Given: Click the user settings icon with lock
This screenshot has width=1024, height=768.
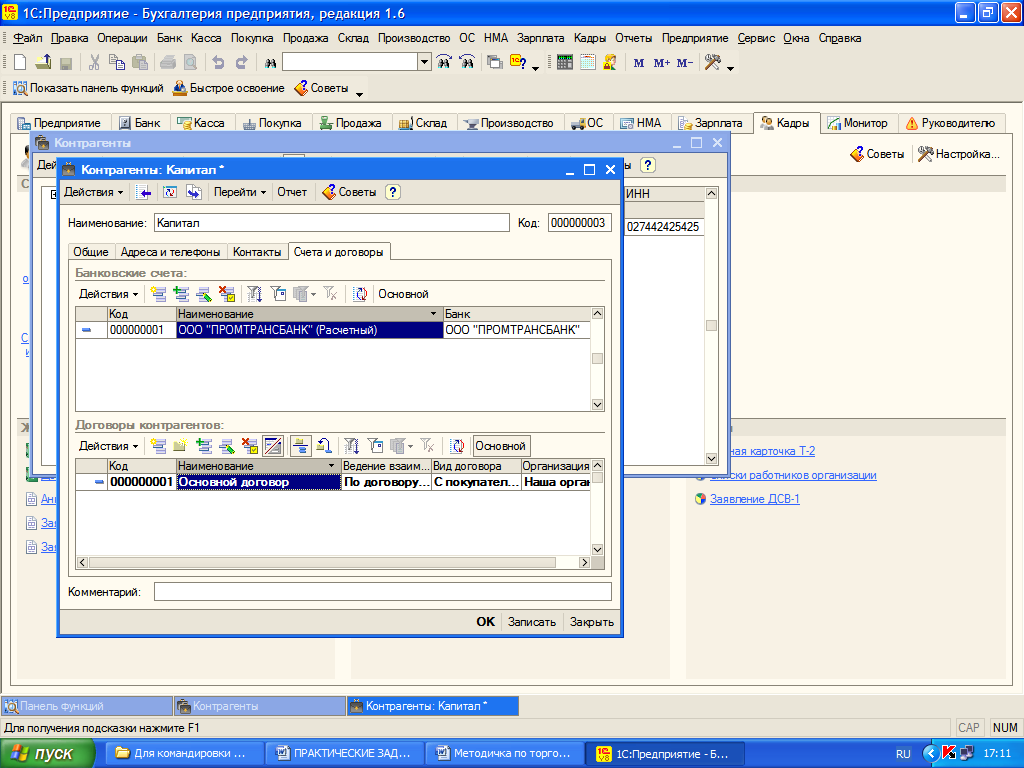Looking at the screenshot, I should [610, 63].
